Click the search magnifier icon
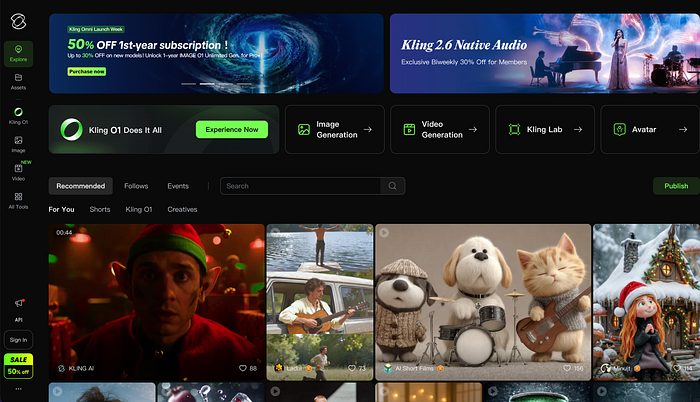 pos(394,186)
